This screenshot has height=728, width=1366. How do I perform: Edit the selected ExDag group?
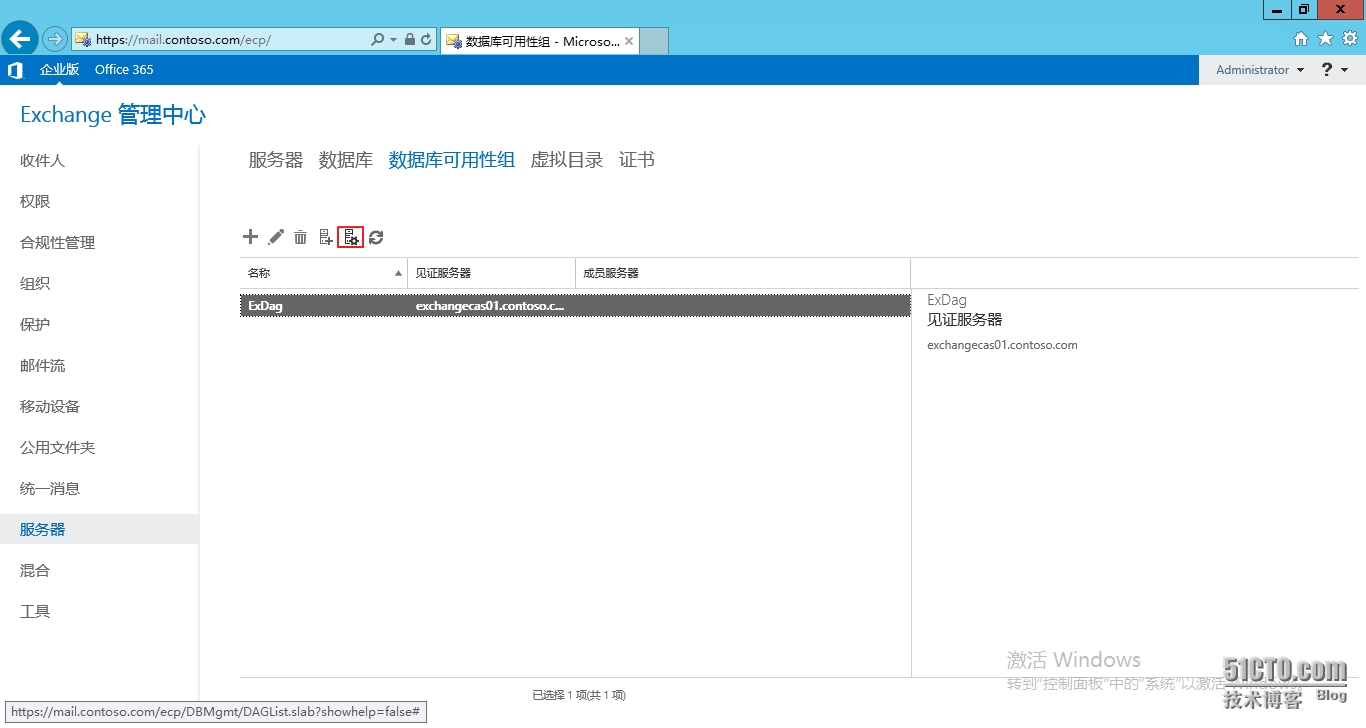point(276,237)
